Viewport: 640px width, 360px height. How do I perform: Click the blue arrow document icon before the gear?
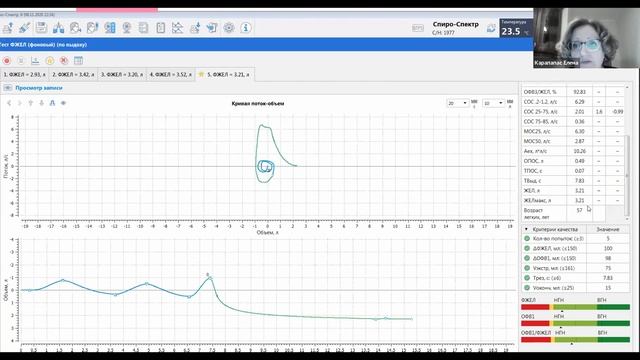click(x=212, y=28)
